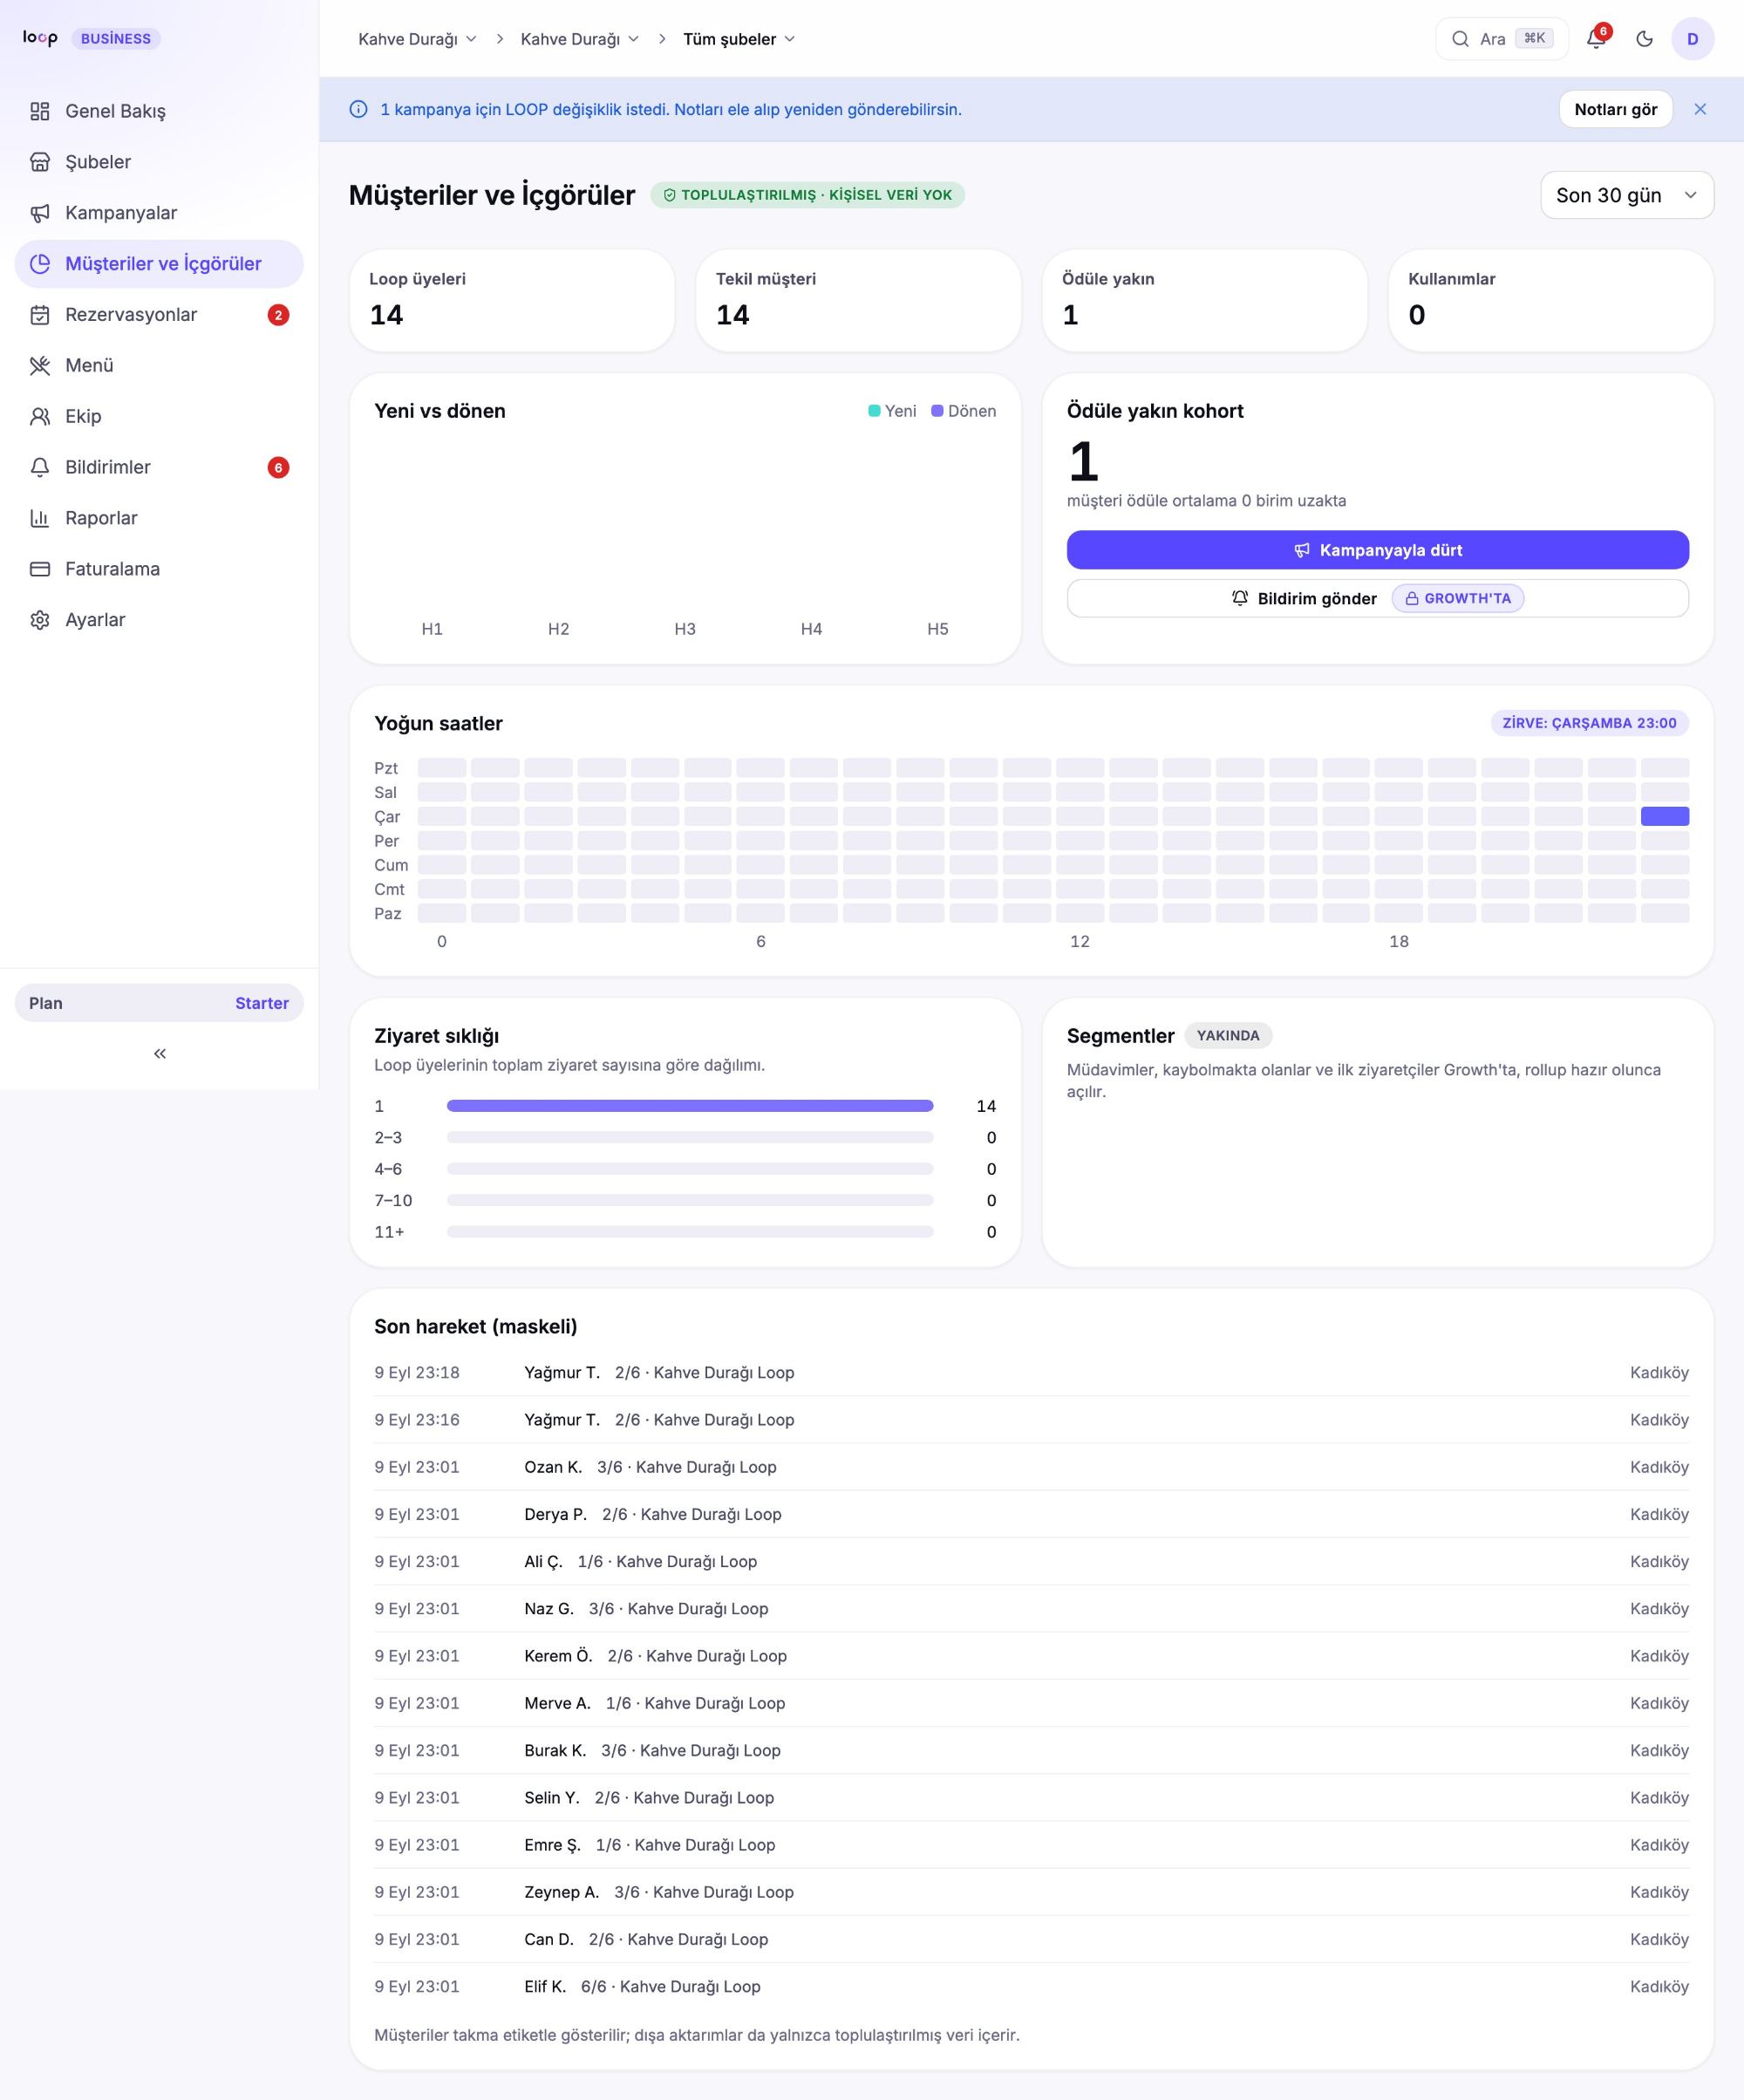The image size is (1744, 2100).
Task: Click Bildirim gönder button
Action: pyautogui.click(x=1377, y=598)
